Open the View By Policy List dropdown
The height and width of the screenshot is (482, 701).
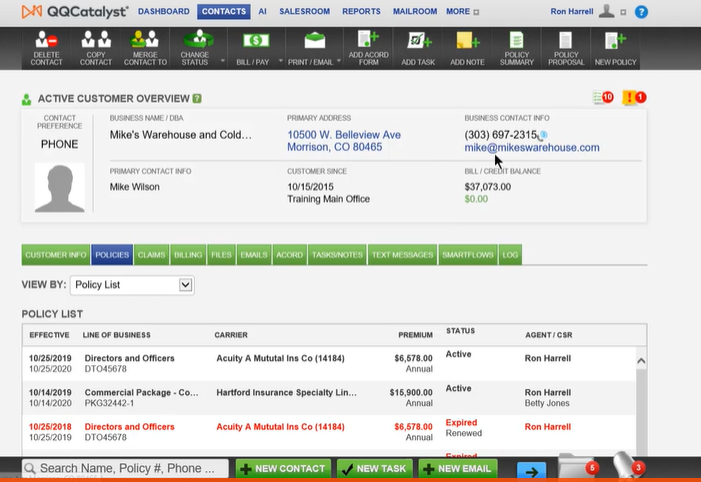pos(185,285)
